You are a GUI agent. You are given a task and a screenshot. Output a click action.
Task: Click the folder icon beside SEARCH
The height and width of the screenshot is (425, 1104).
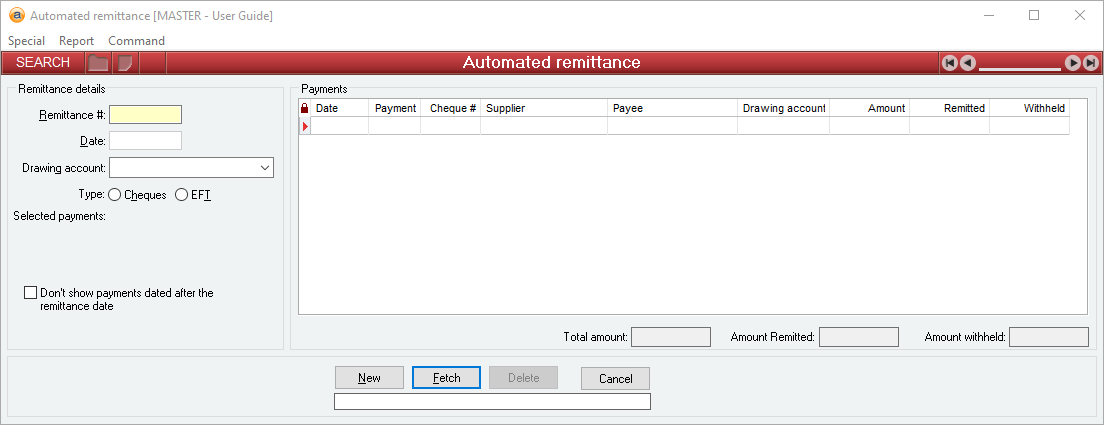(98, 63)
